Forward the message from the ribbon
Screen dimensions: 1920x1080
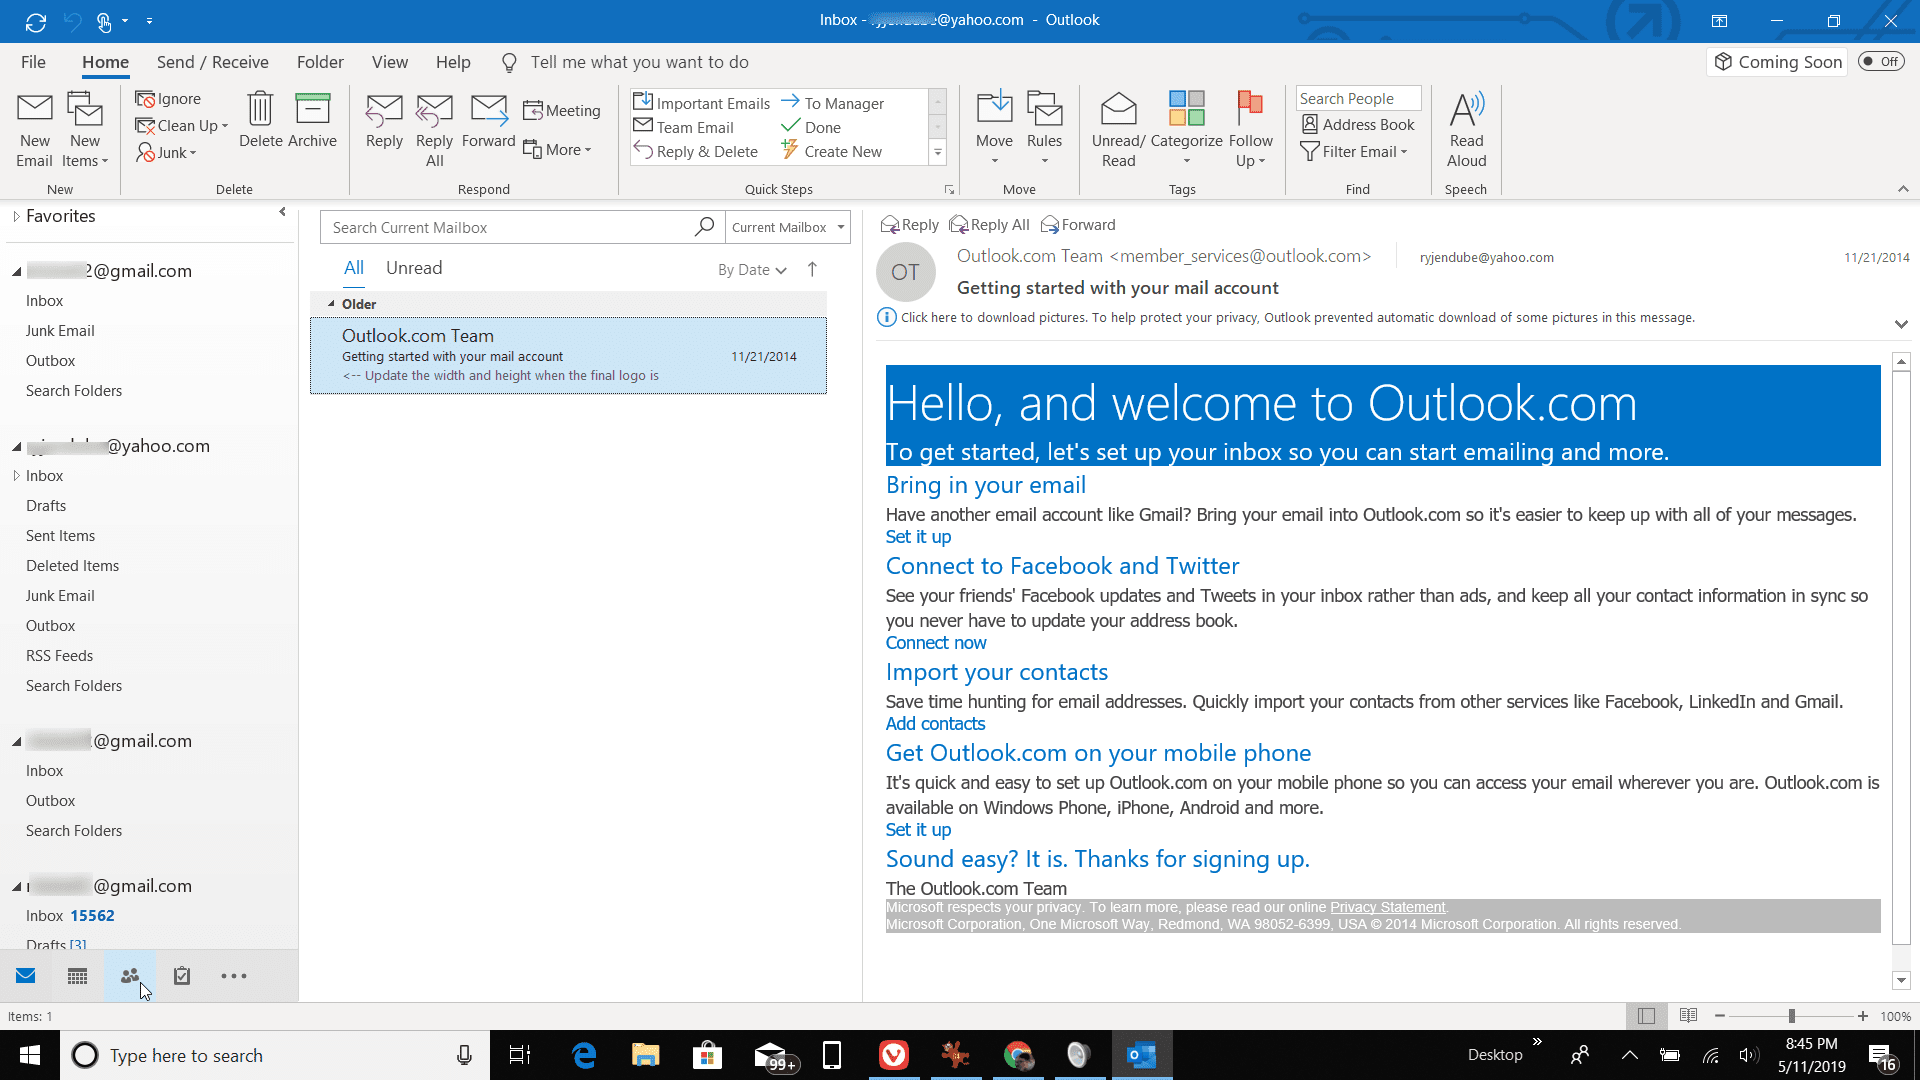click(489, 122)
